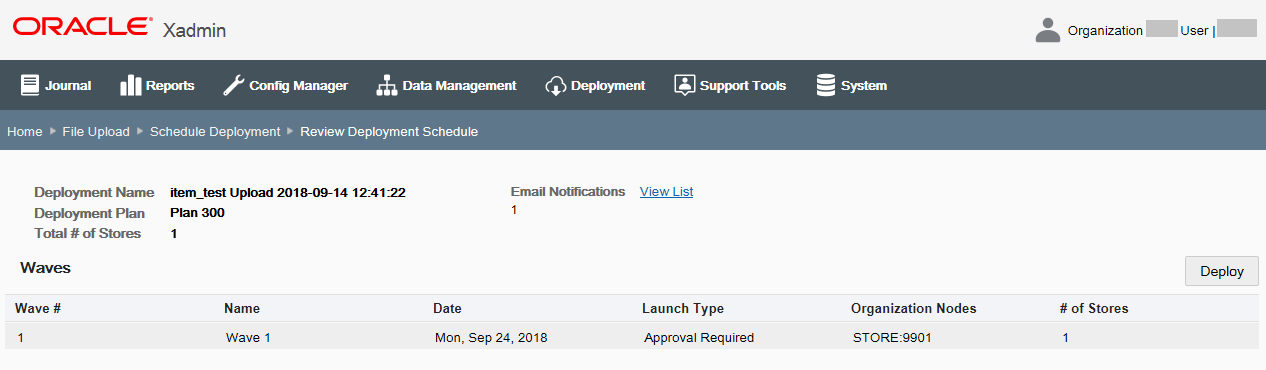The height and width of the screenshot is (370, 1266).
Task: Click the Oracle logo
Action: pos(83,28)
